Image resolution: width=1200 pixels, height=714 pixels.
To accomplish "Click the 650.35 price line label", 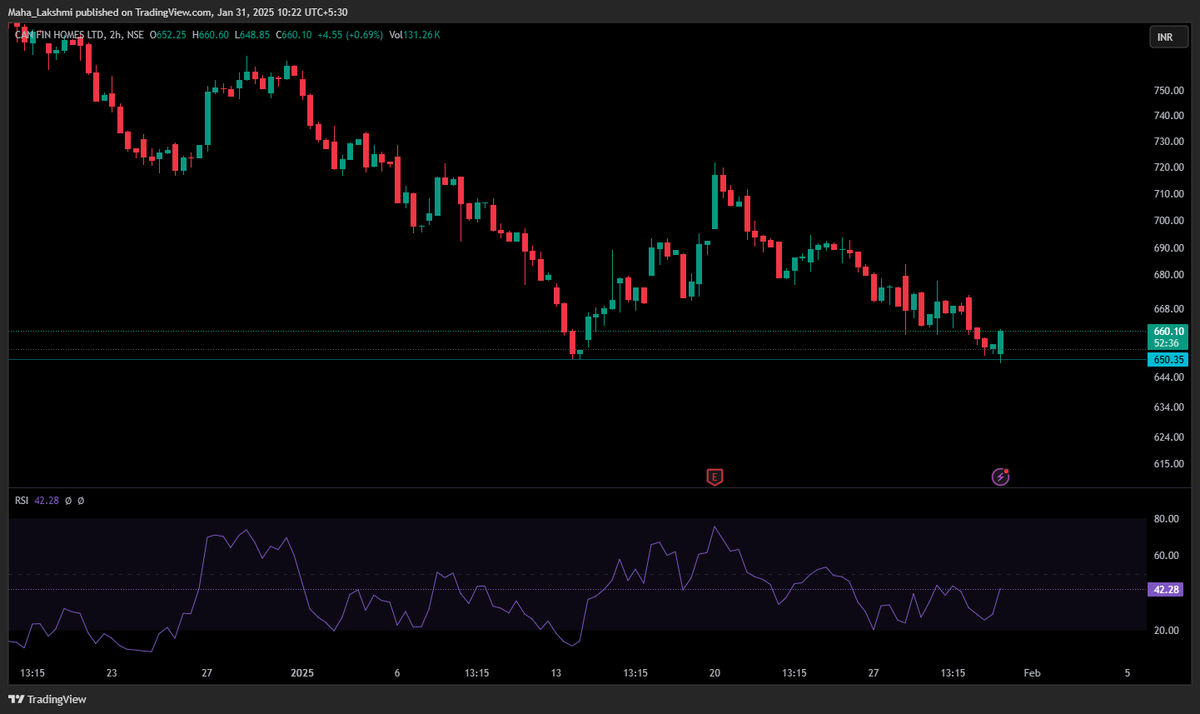I will pyautogui.click(x=1168, y=359).
